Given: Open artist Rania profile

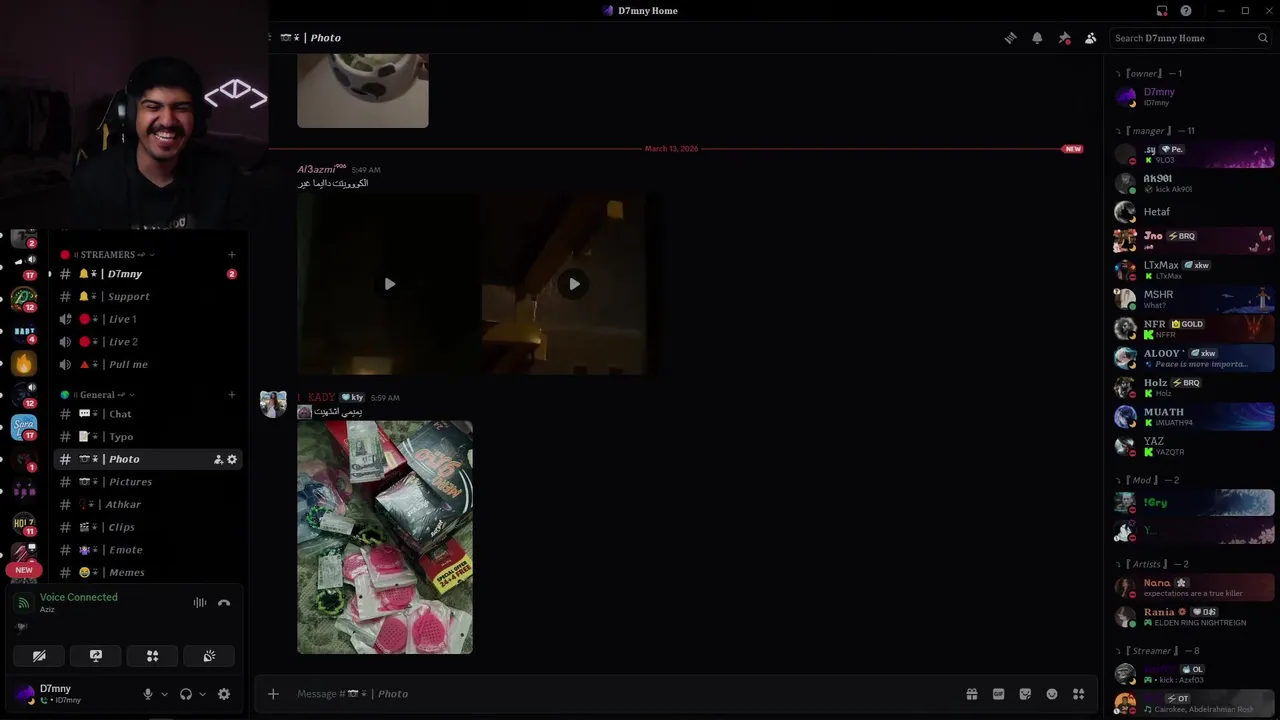Looking at the screenshot, I should 1195,616.
